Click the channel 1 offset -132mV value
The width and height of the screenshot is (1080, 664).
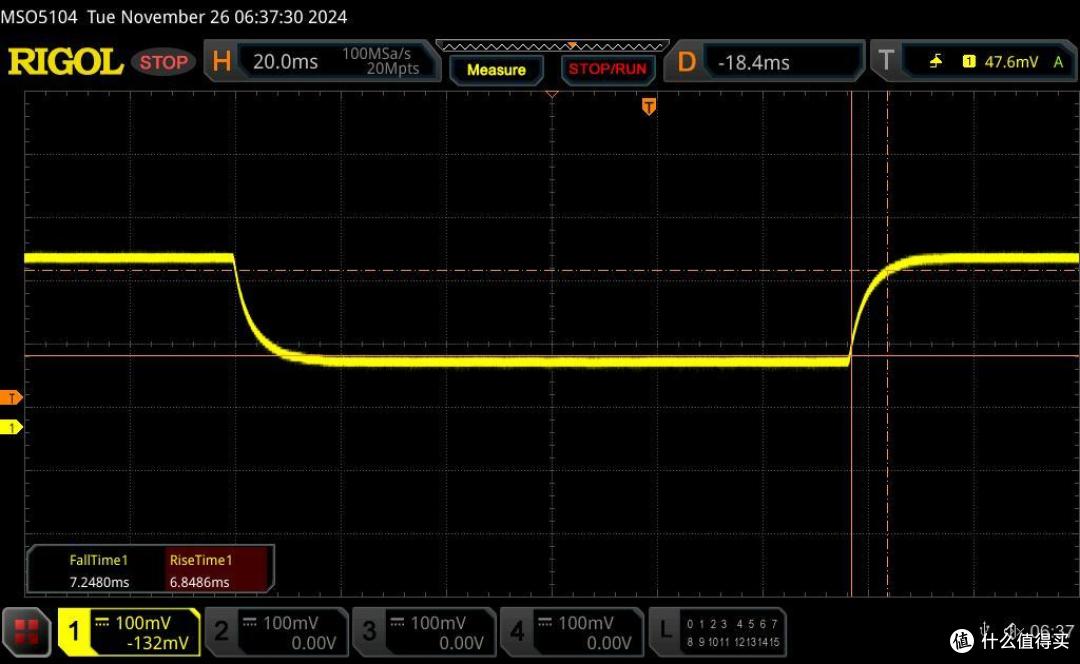pos(157,643)
